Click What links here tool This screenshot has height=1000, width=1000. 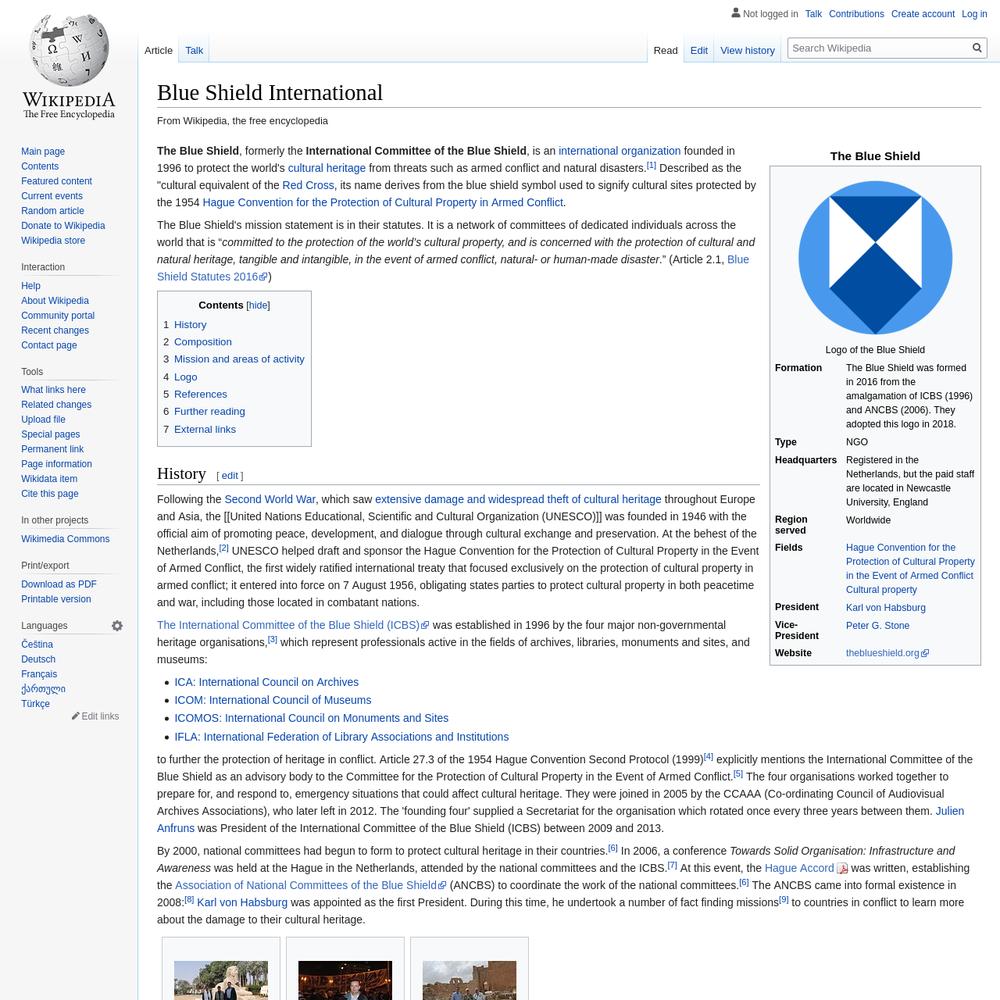53,390
